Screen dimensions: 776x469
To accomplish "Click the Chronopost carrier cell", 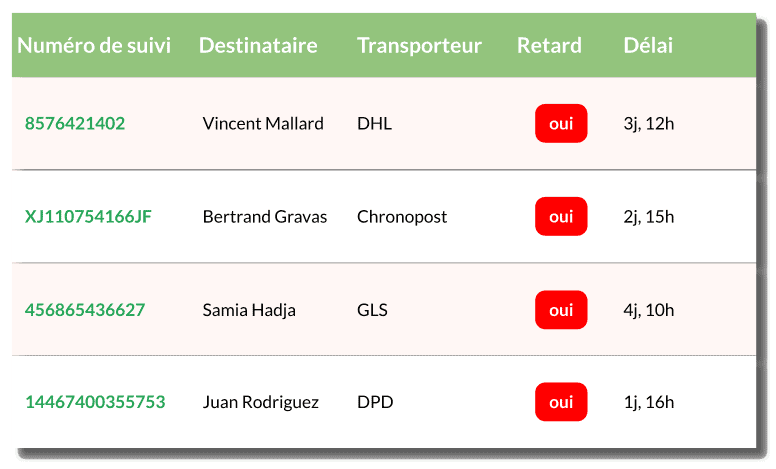I will point(402,217).
